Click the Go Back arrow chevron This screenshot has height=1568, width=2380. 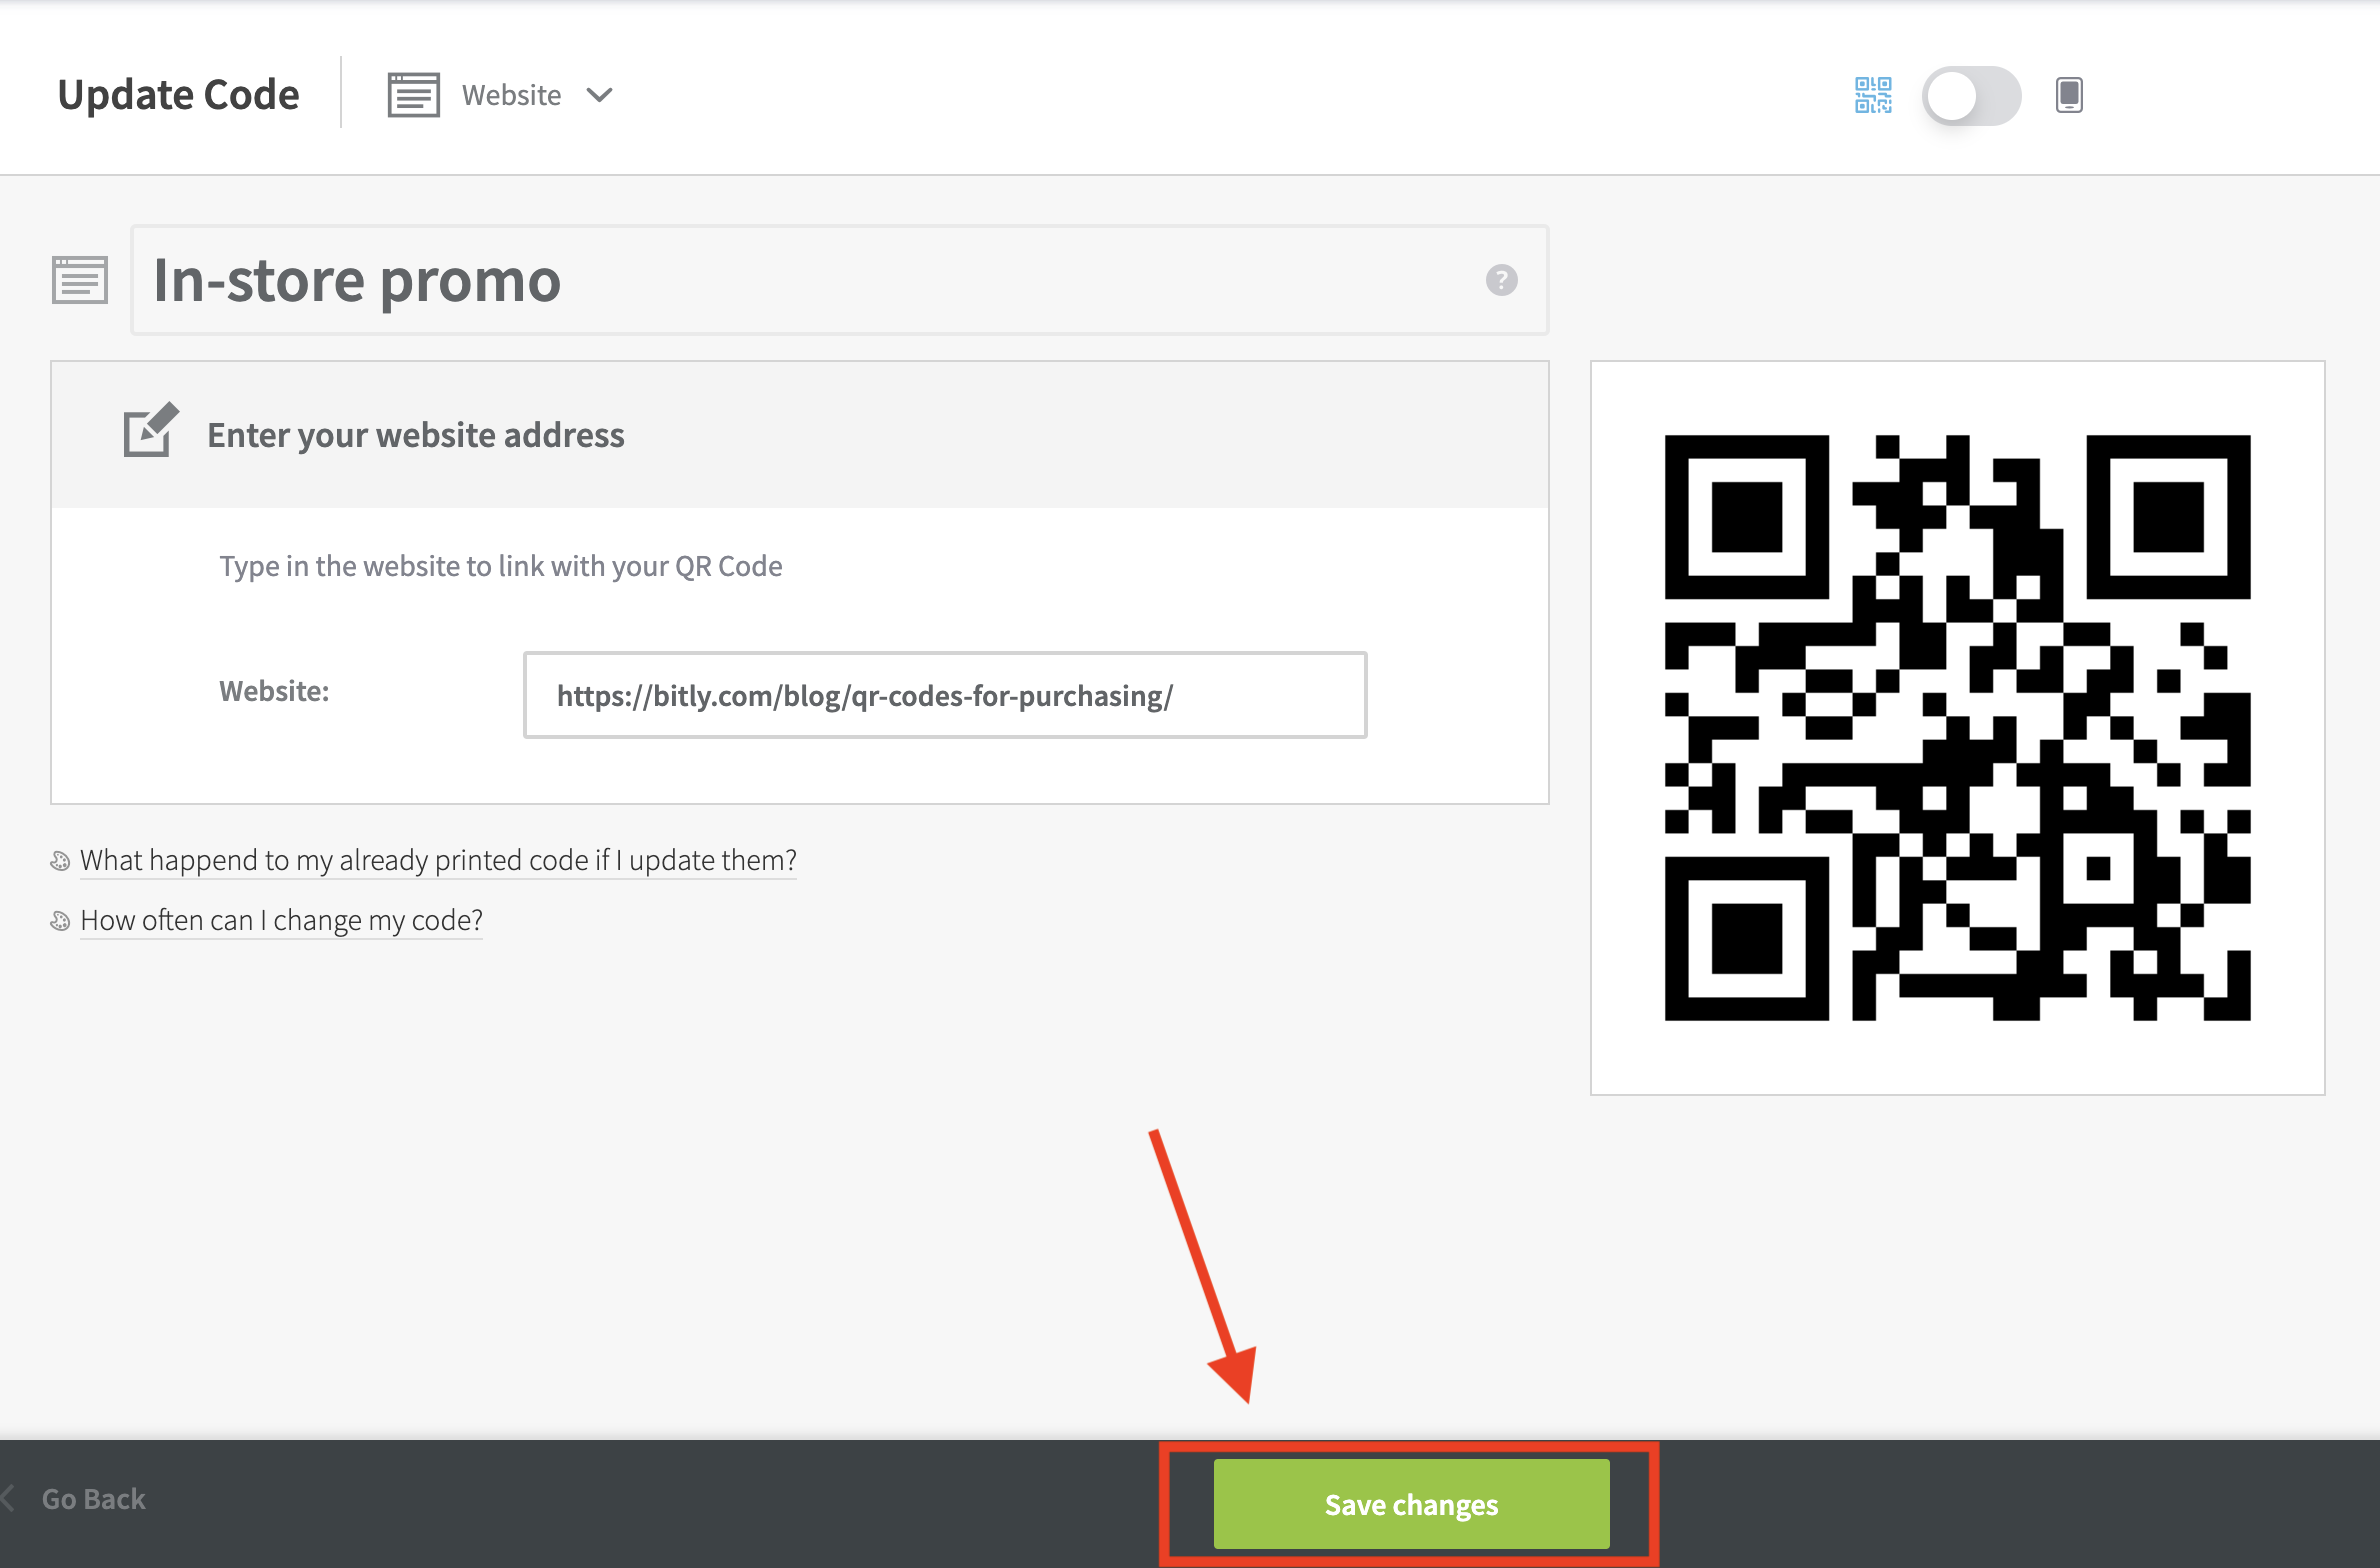coord(8,1498)
